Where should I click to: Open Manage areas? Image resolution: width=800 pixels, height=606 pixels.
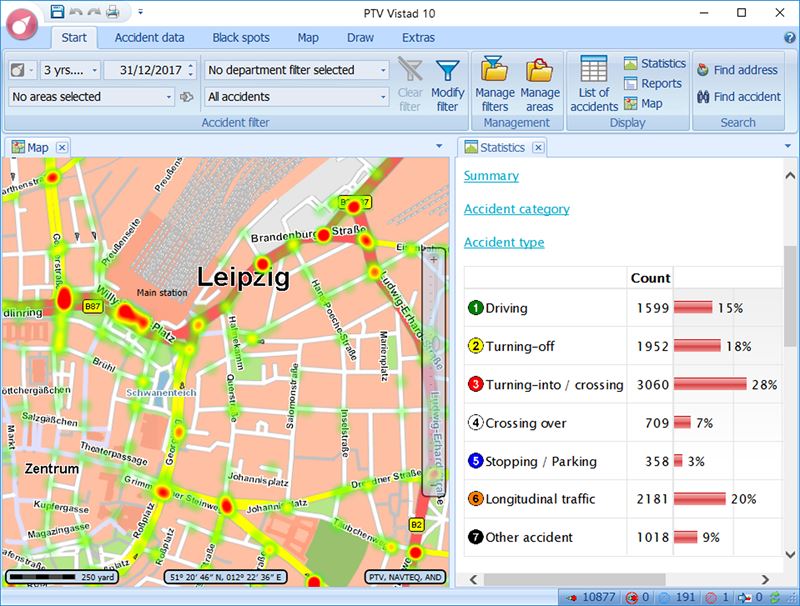(x=540, y=82)
